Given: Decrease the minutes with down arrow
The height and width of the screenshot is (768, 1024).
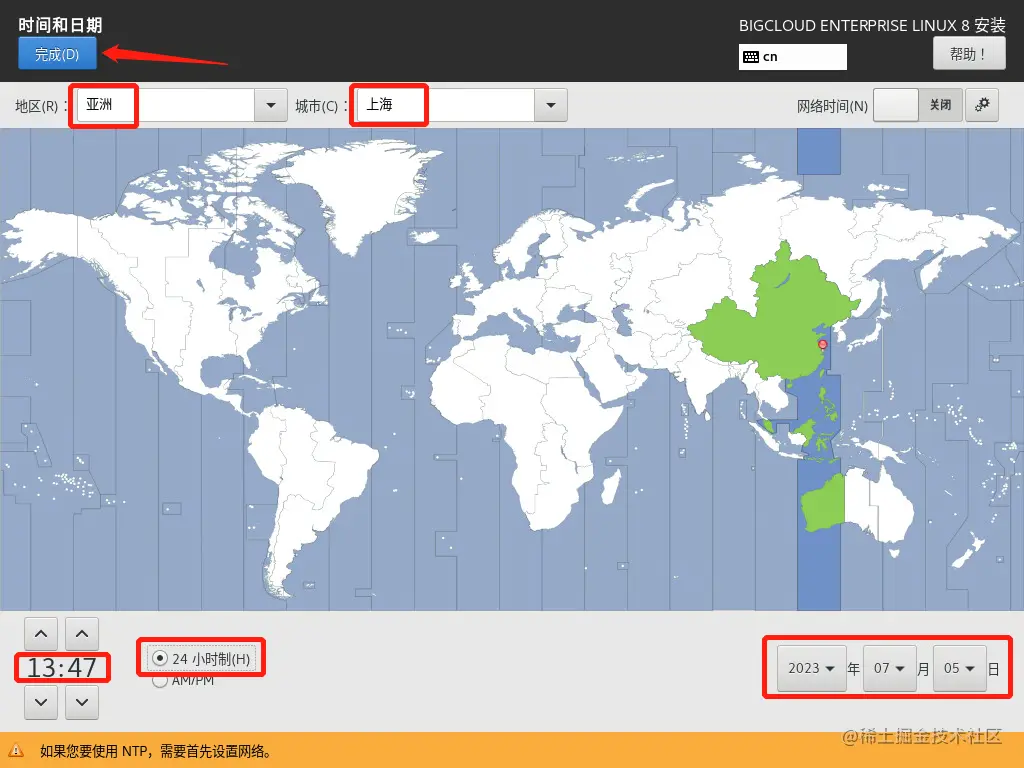Looking at the screenshot, I should [x=82, y=702].
